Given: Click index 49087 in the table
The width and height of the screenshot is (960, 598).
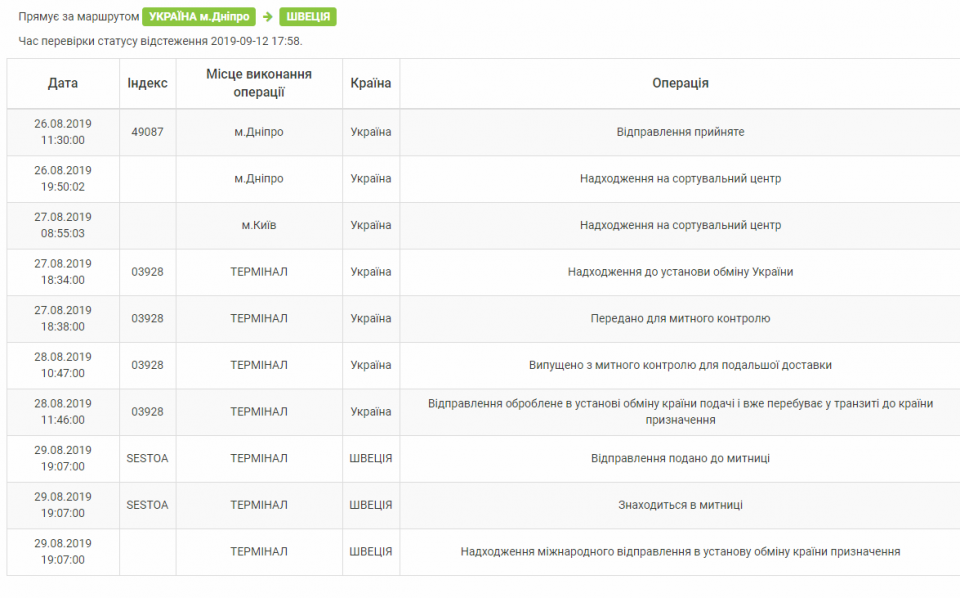Looking at the screenshot, I should coord(147,132).
